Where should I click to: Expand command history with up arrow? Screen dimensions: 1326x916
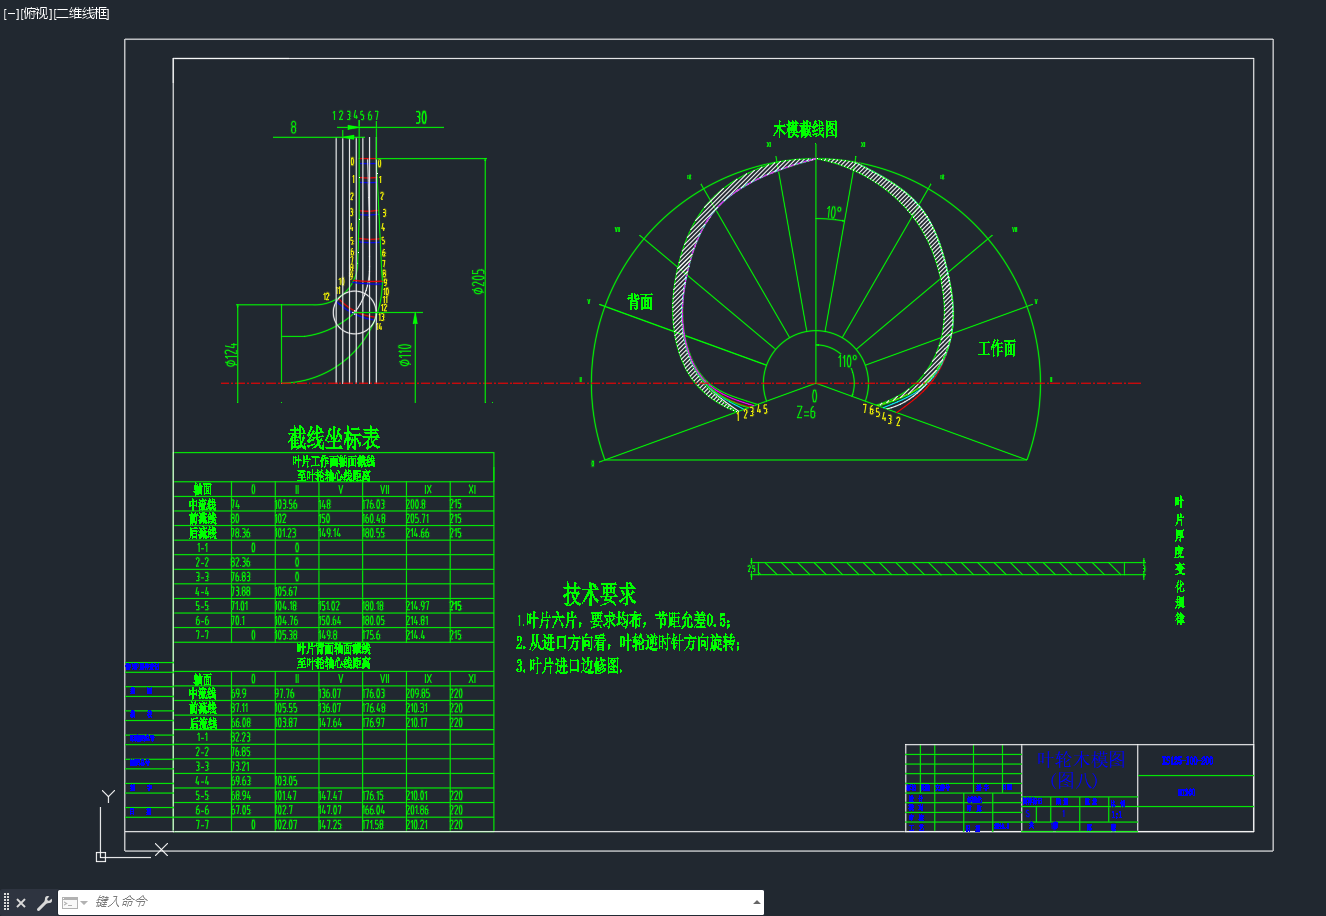coord(757,902)
